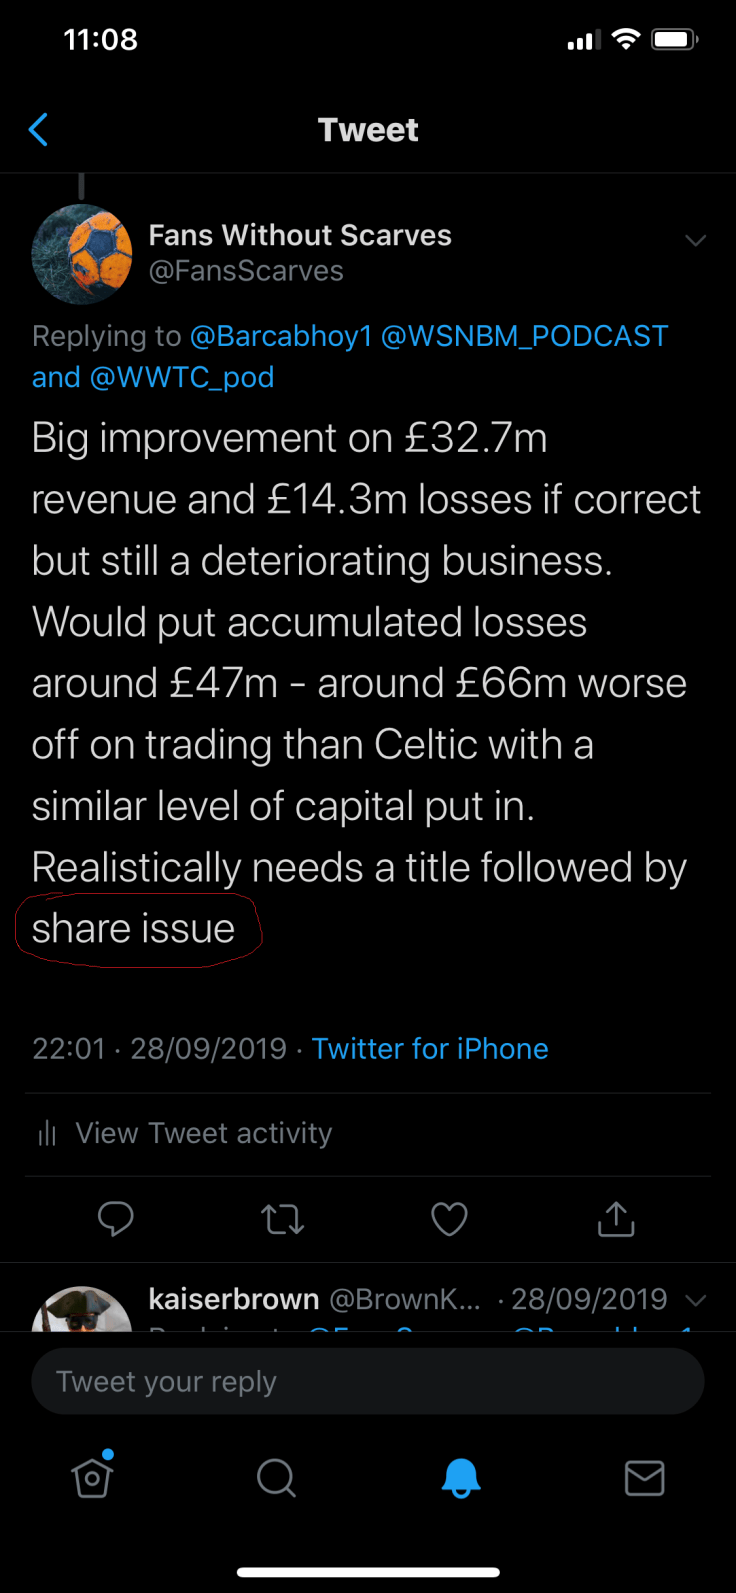Reply to tweet via speech bubble icon
The image size is (736, 1593).
[x=116, y=1218]
